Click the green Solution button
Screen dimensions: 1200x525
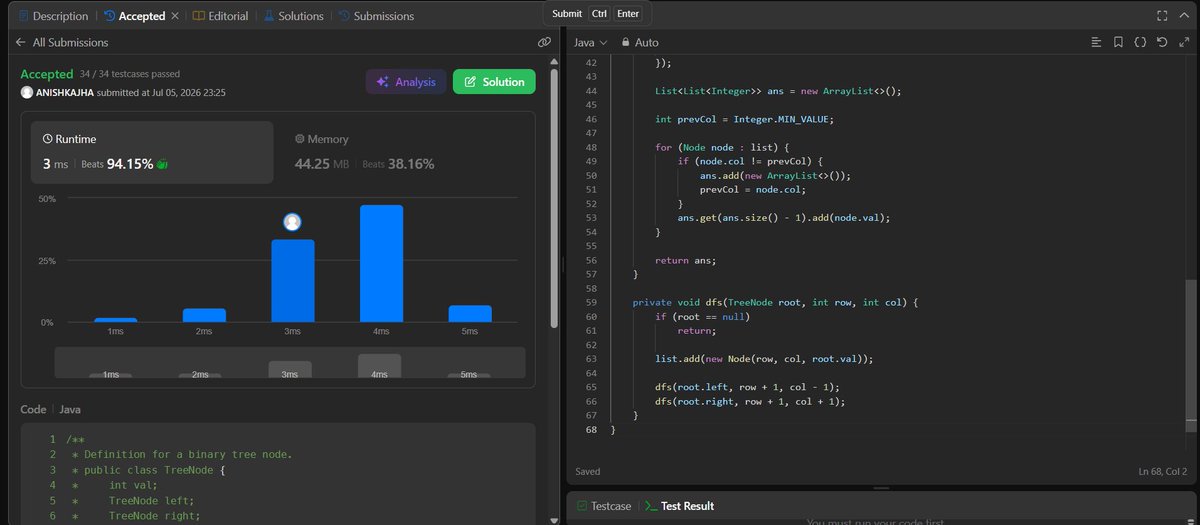click(494, 82)
